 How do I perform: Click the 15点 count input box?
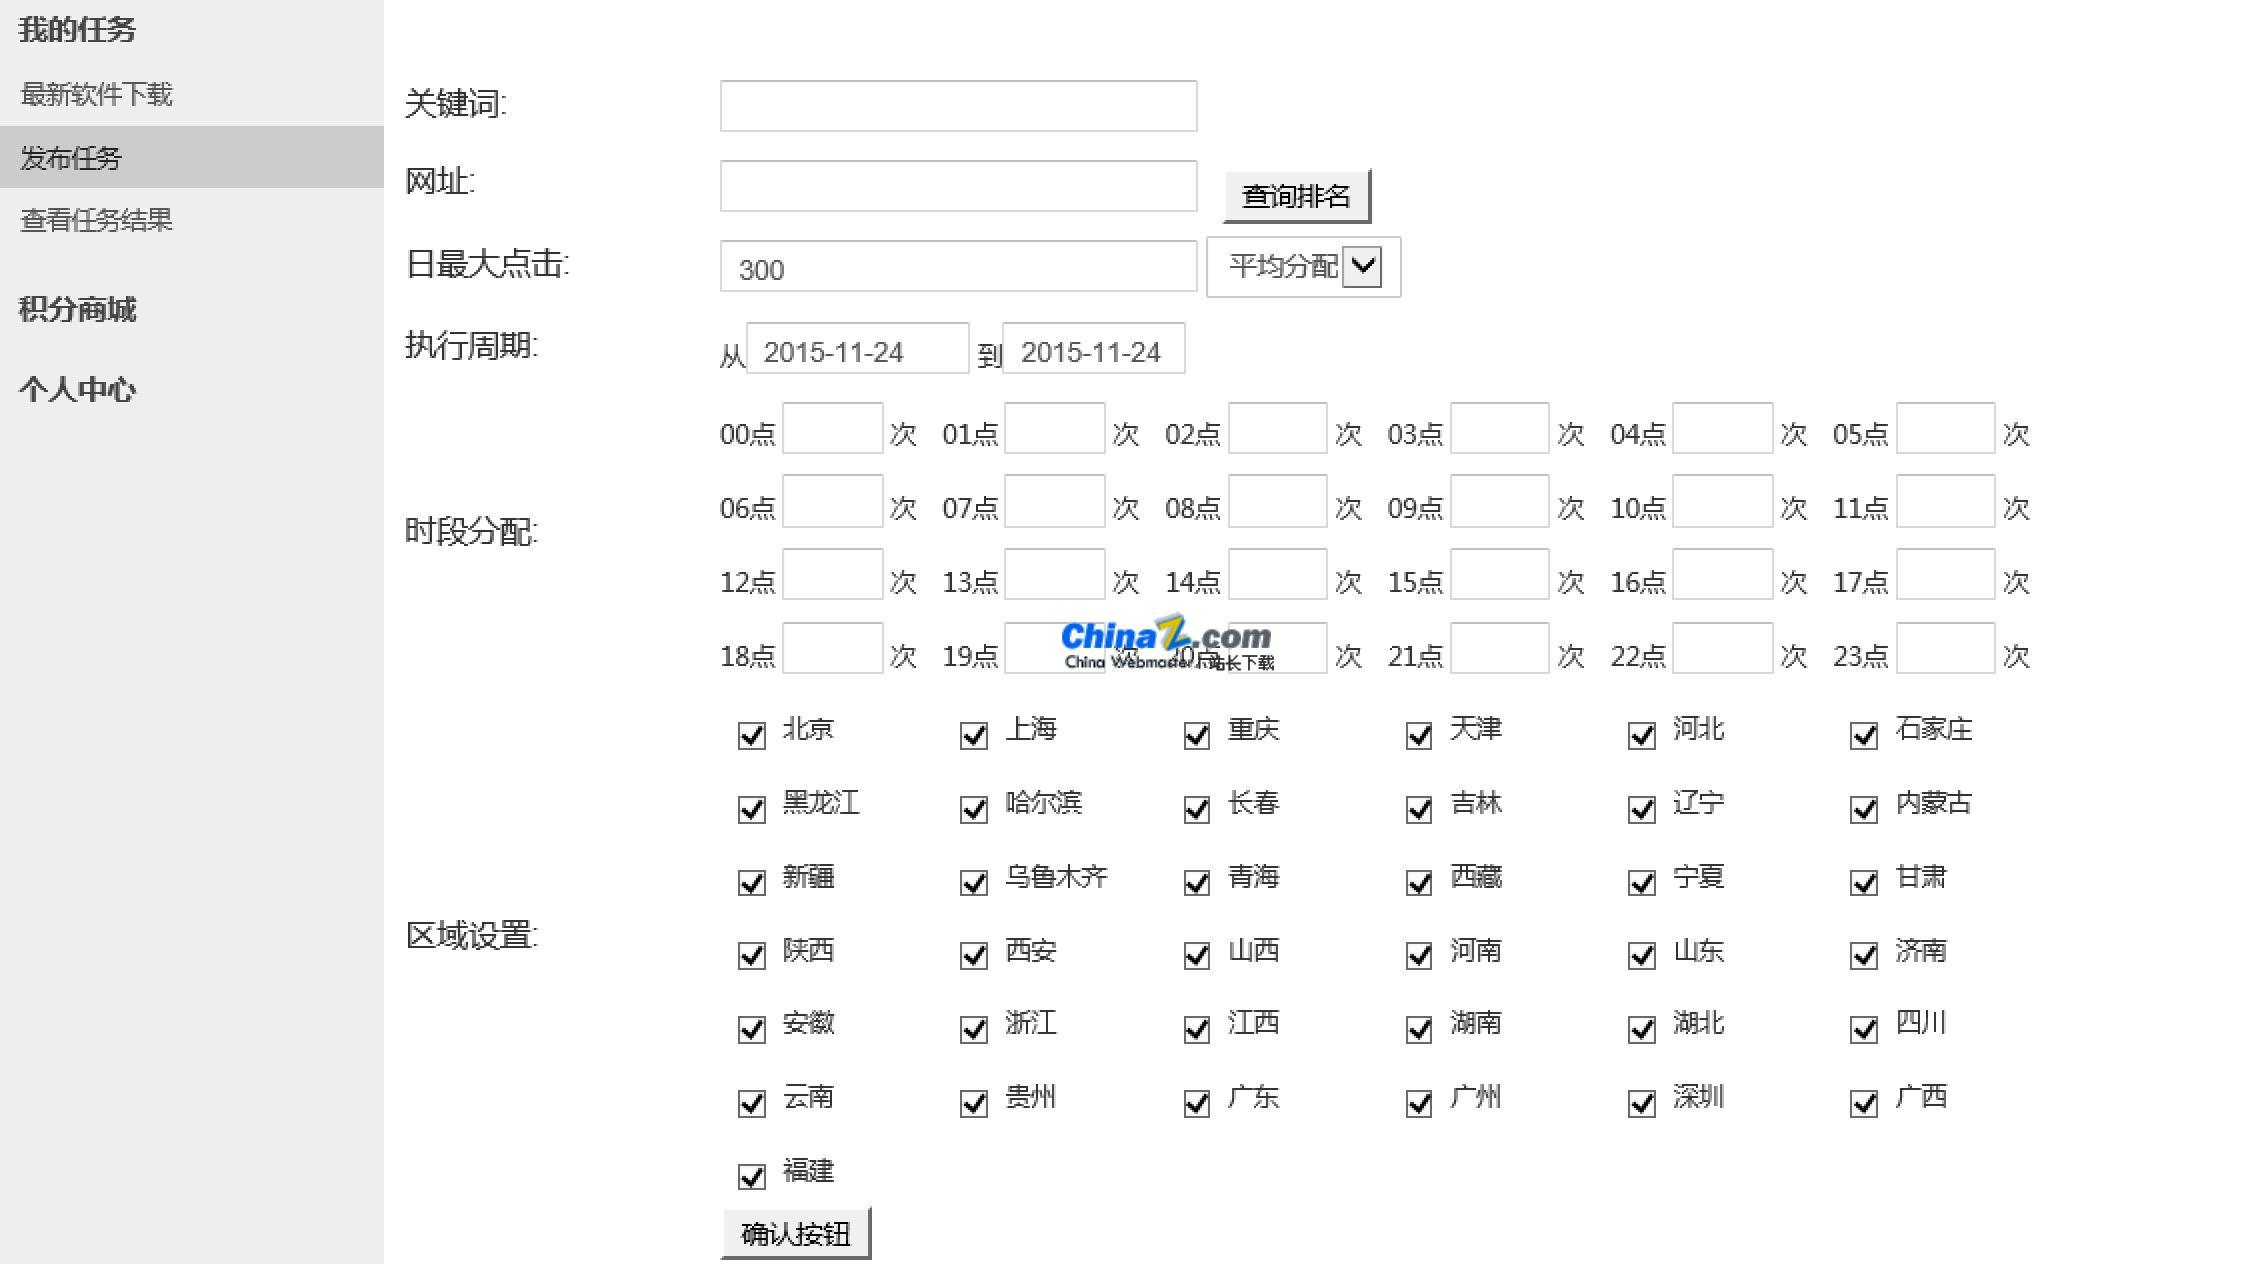(x=1499, y=574)
